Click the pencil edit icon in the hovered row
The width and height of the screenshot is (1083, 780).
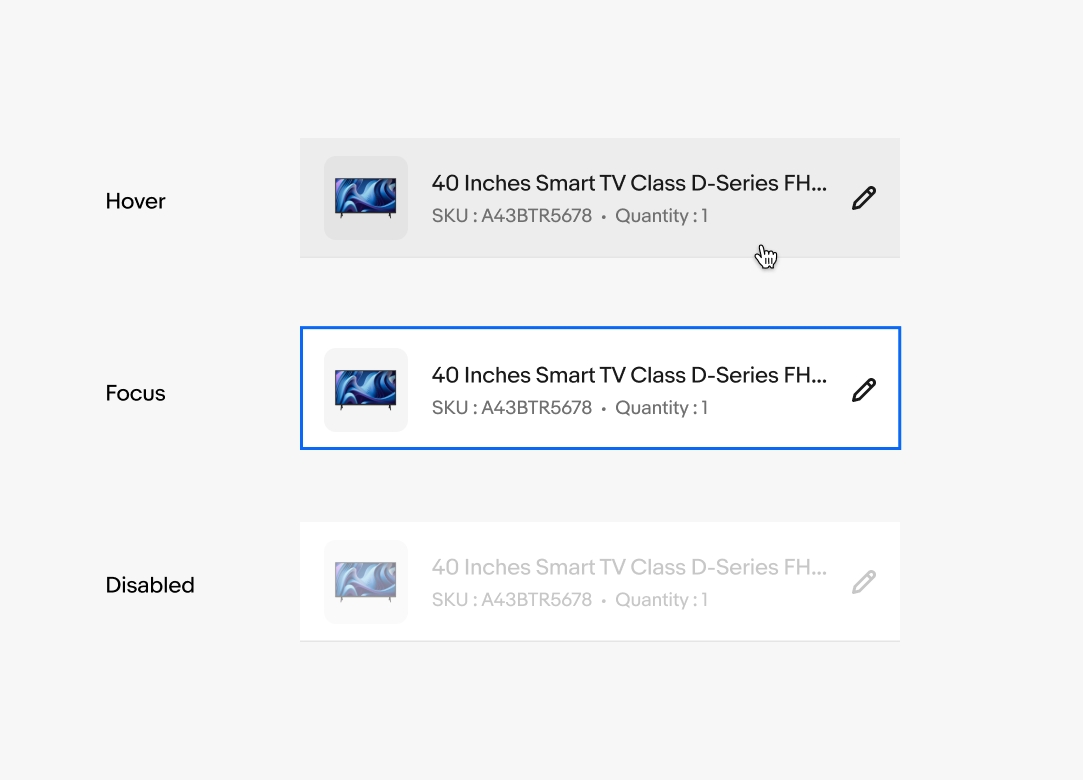coord(864,198)
